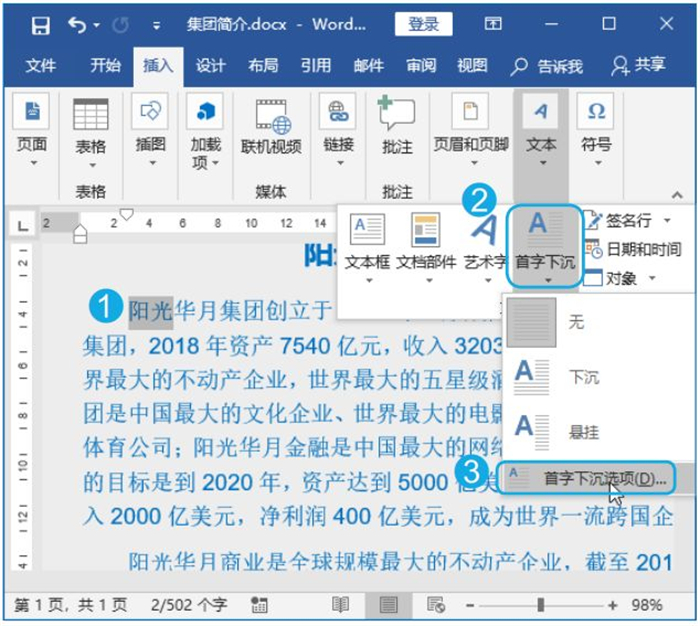The image size is (700, 626).
Task: Expand the Signature Line (签名行) dropdown arrow
Action: click(667, 220)
